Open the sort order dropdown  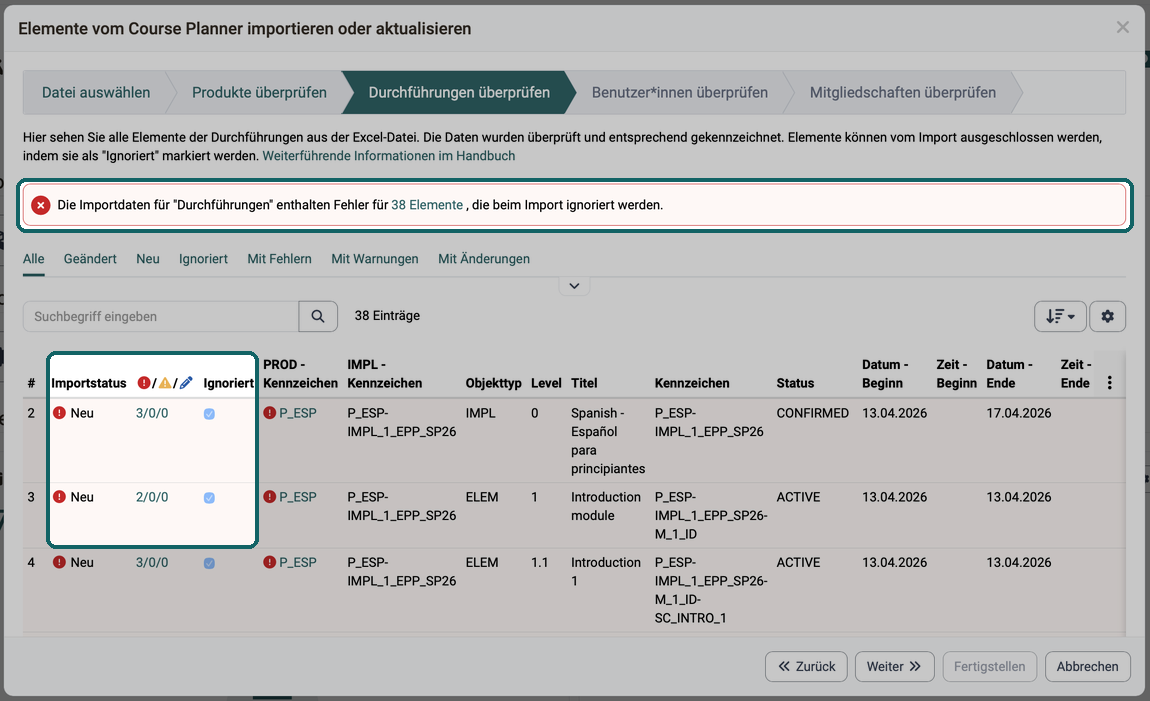click(1060, 316)
